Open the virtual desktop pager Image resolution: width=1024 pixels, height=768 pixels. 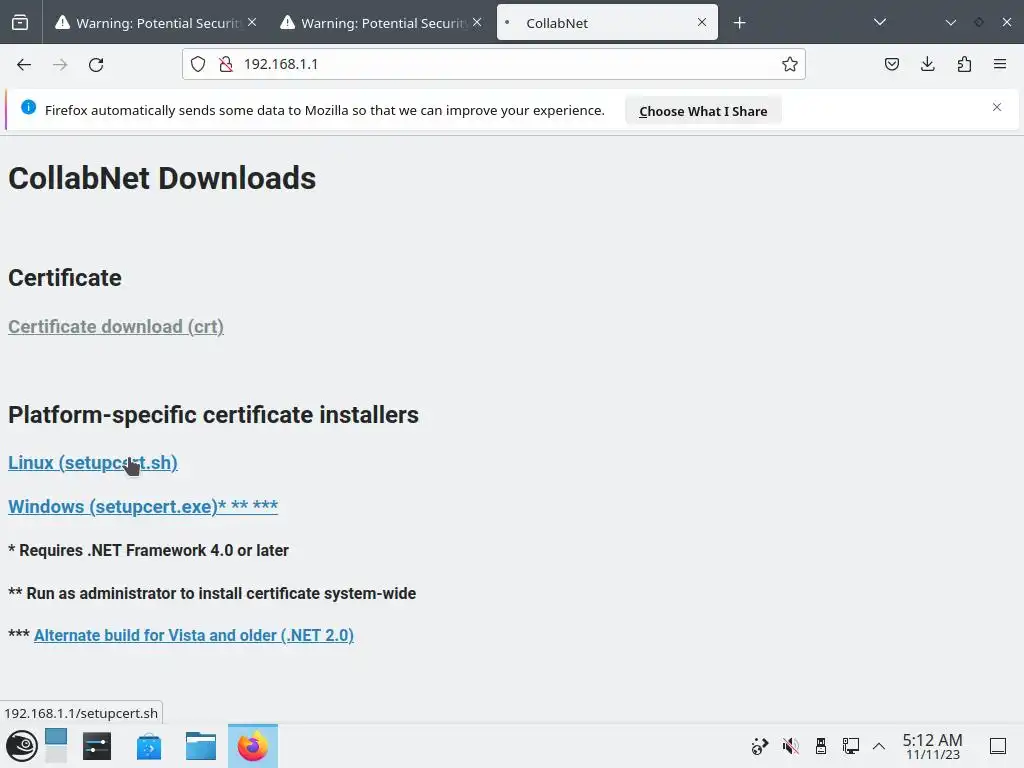56,746
